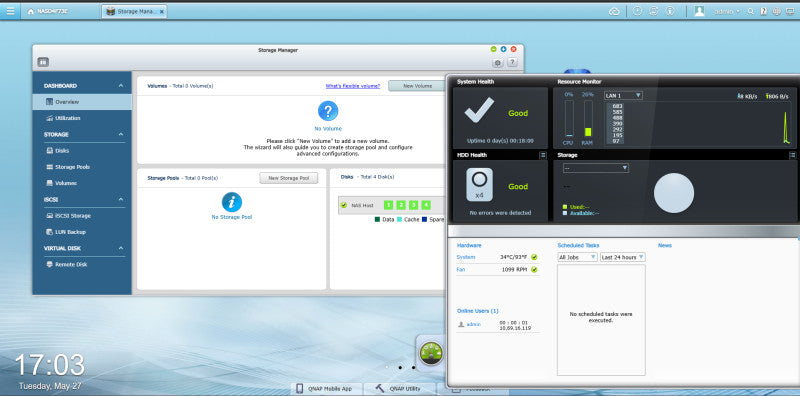
Task: Click the Fan hardware link
Action: tap(461, 269)
